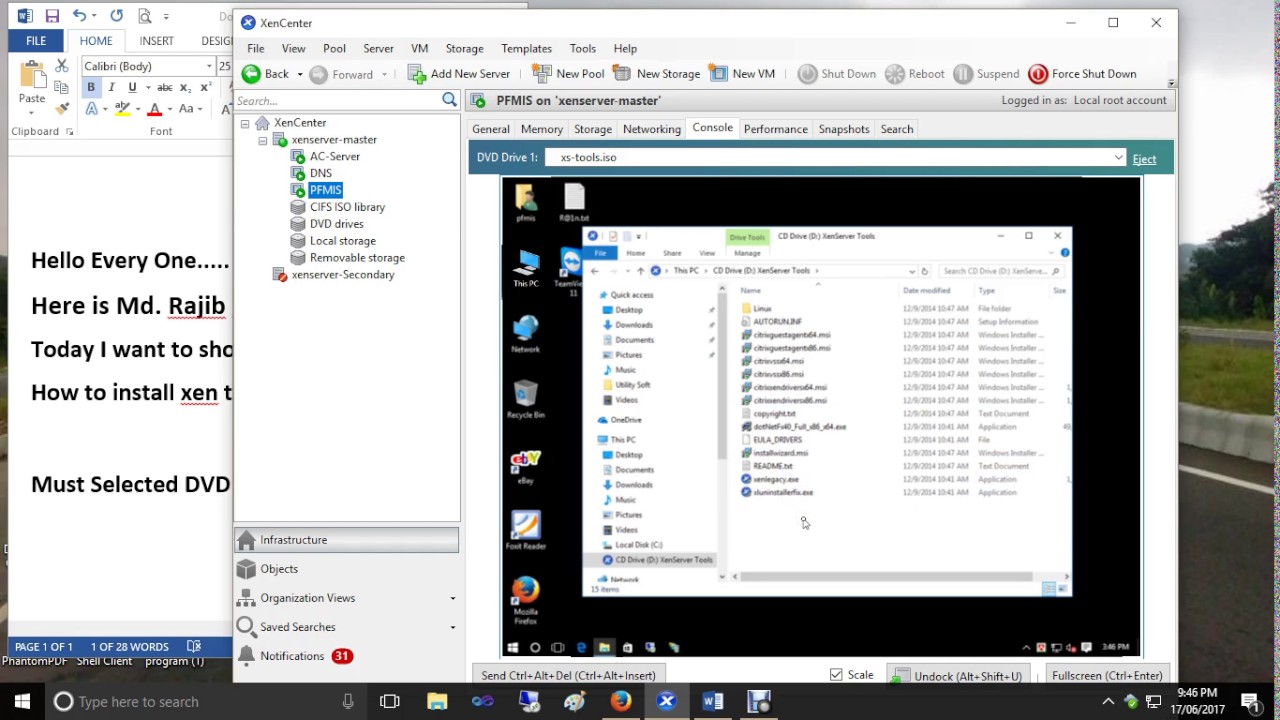
Task: Click the Subscript x₂ button in Word
Action: [185, 88]
